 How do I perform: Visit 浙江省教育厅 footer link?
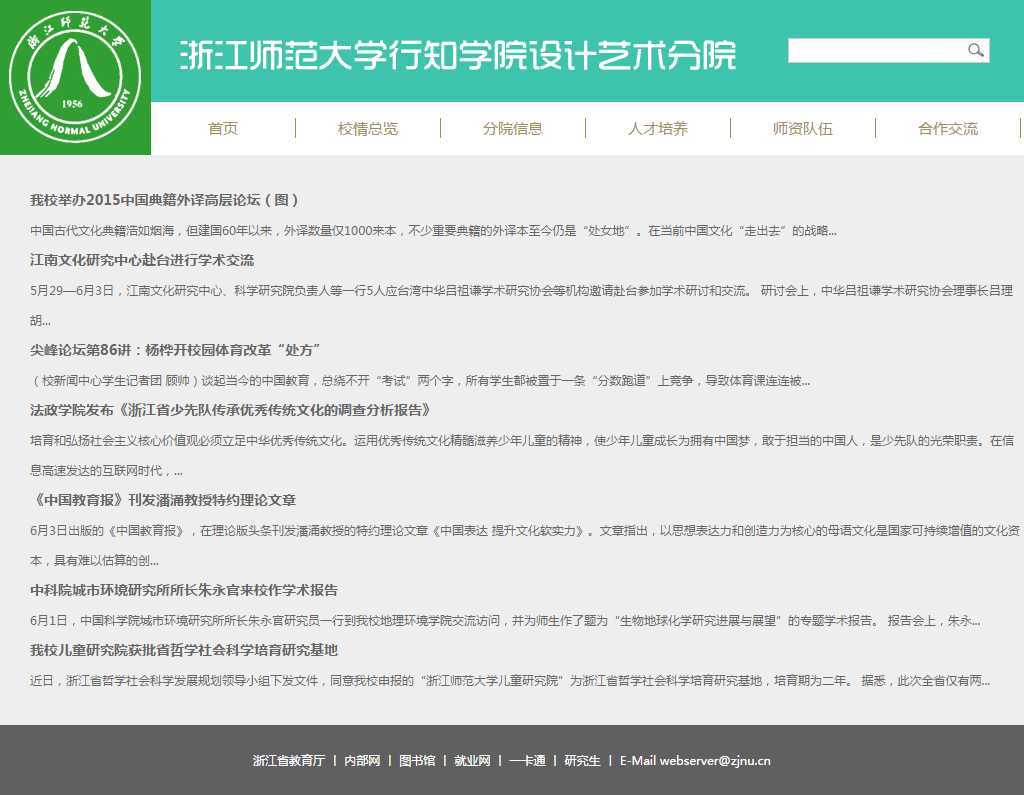289,761
